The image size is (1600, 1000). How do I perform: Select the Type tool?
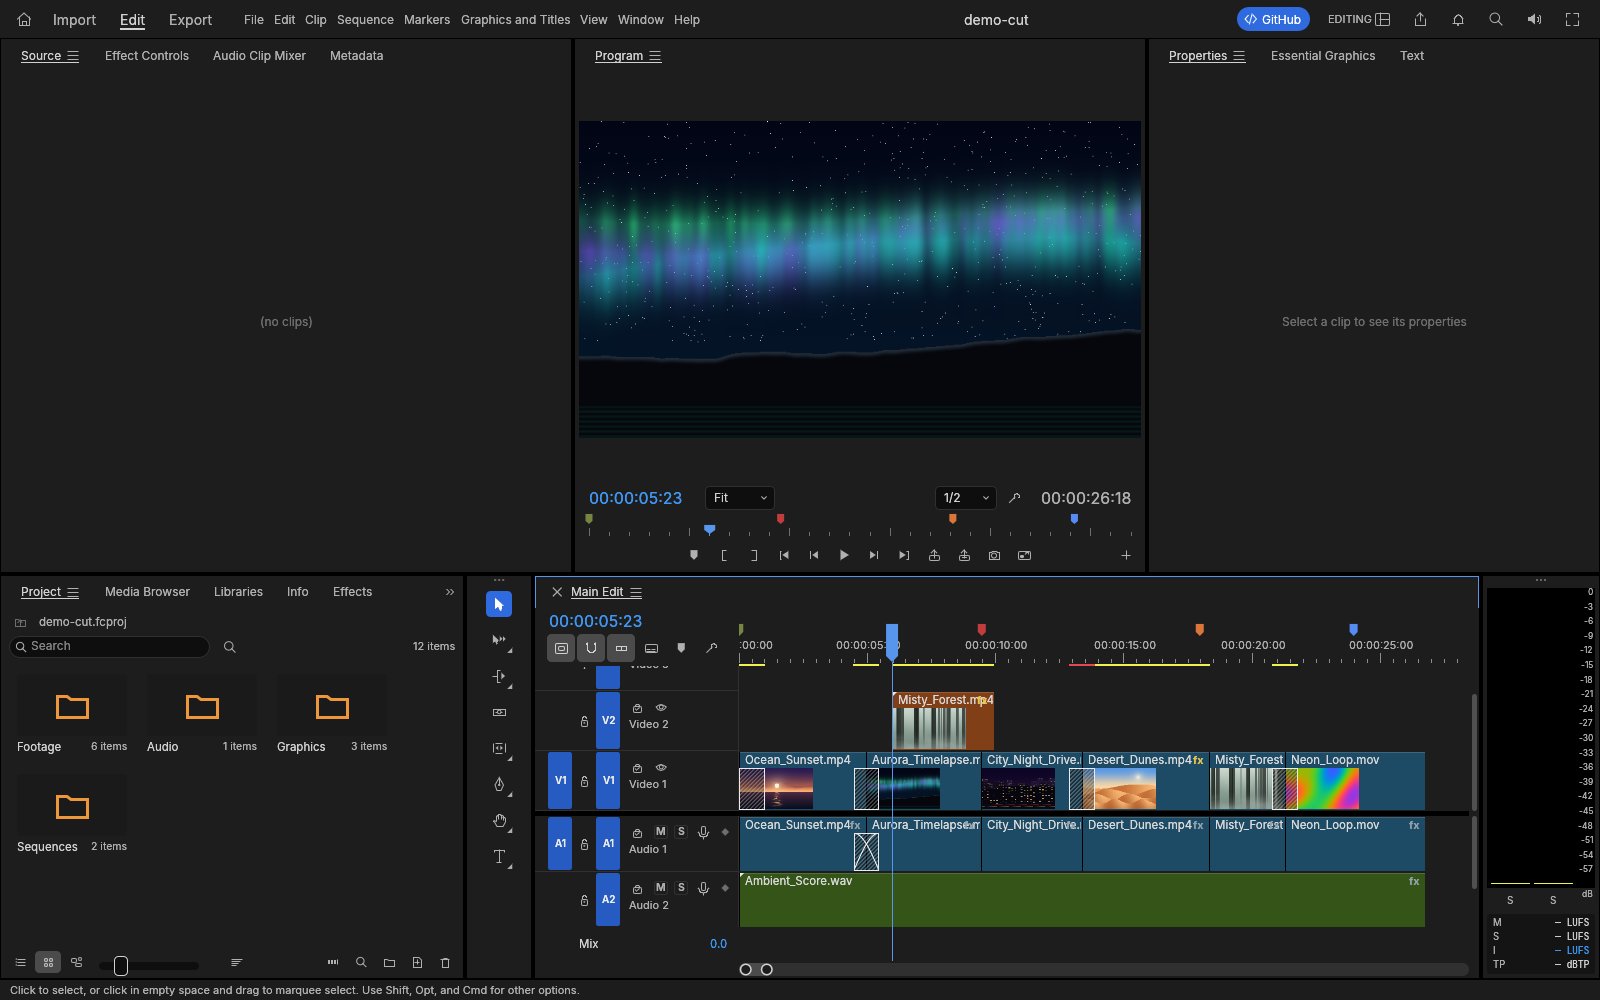[x=499, y=856]
